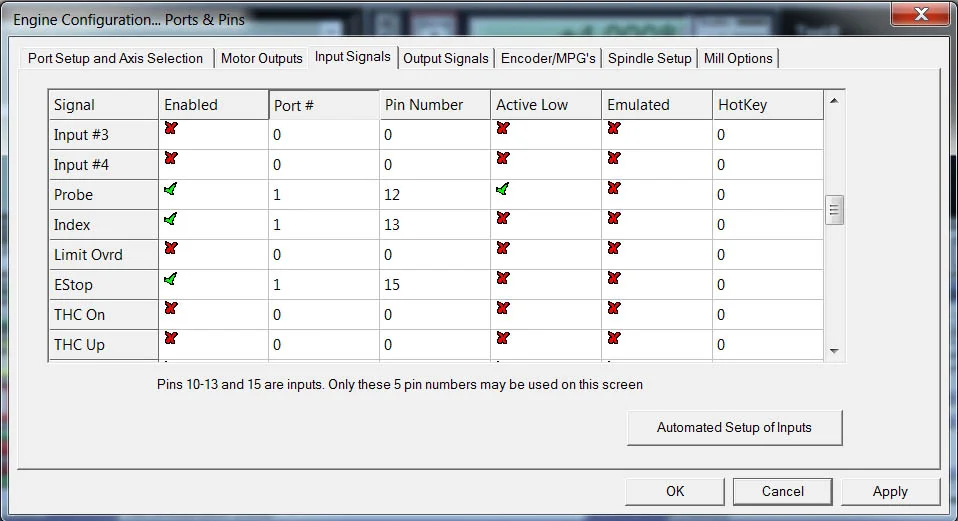Click the HotKey cell for EStop
The height and width of the screenshot is (521, 958).
coord(767,284)
